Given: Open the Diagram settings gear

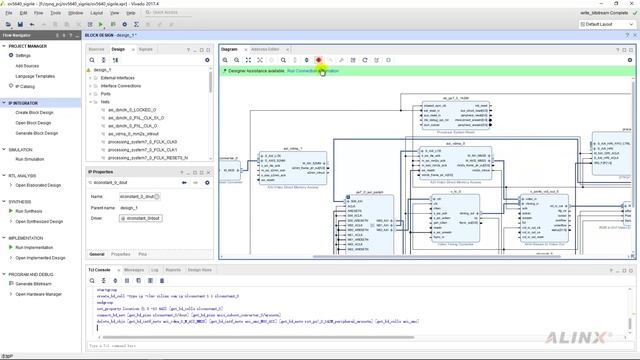Looking at the screenshot, I should point(630,60).
